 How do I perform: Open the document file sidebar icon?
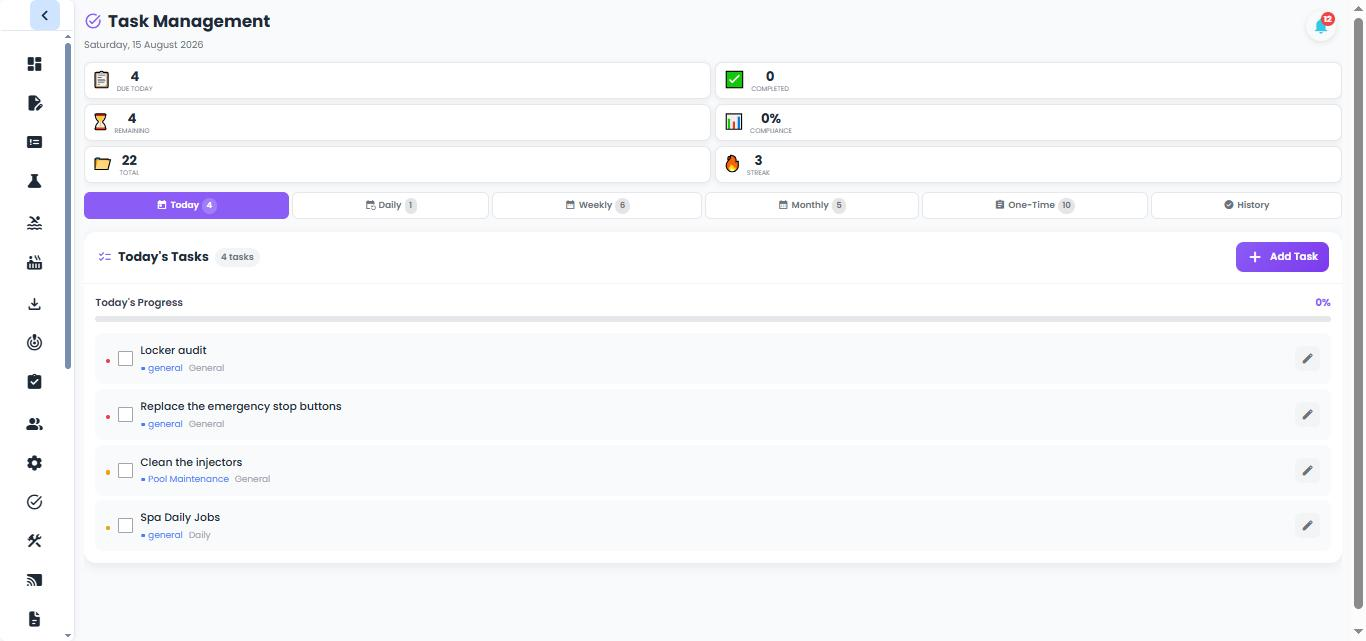click(x=34, y=619)
